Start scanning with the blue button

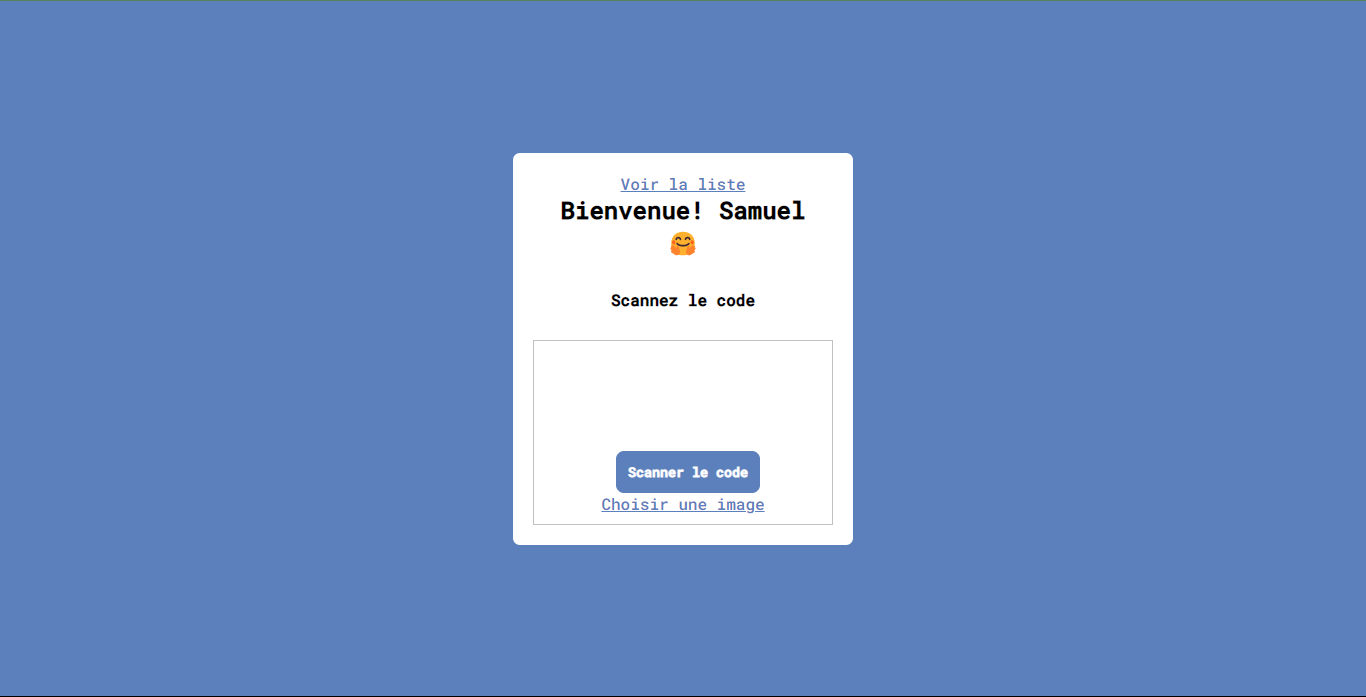tap(688, 472)
